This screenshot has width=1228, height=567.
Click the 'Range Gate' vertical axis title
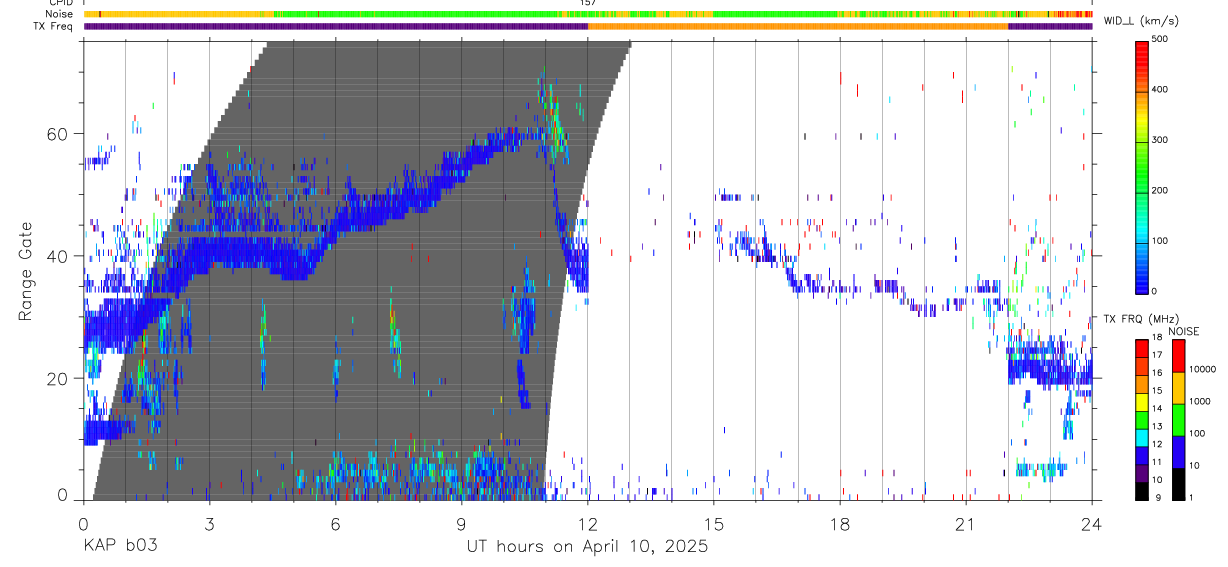25,272
